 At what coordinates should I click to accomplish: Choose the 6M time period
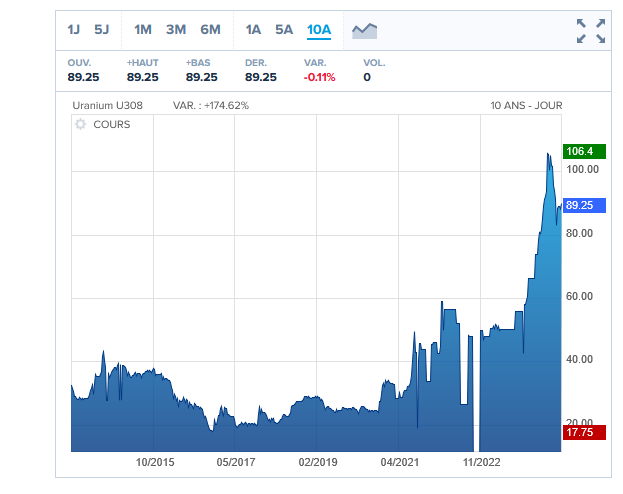pos(210,30)
